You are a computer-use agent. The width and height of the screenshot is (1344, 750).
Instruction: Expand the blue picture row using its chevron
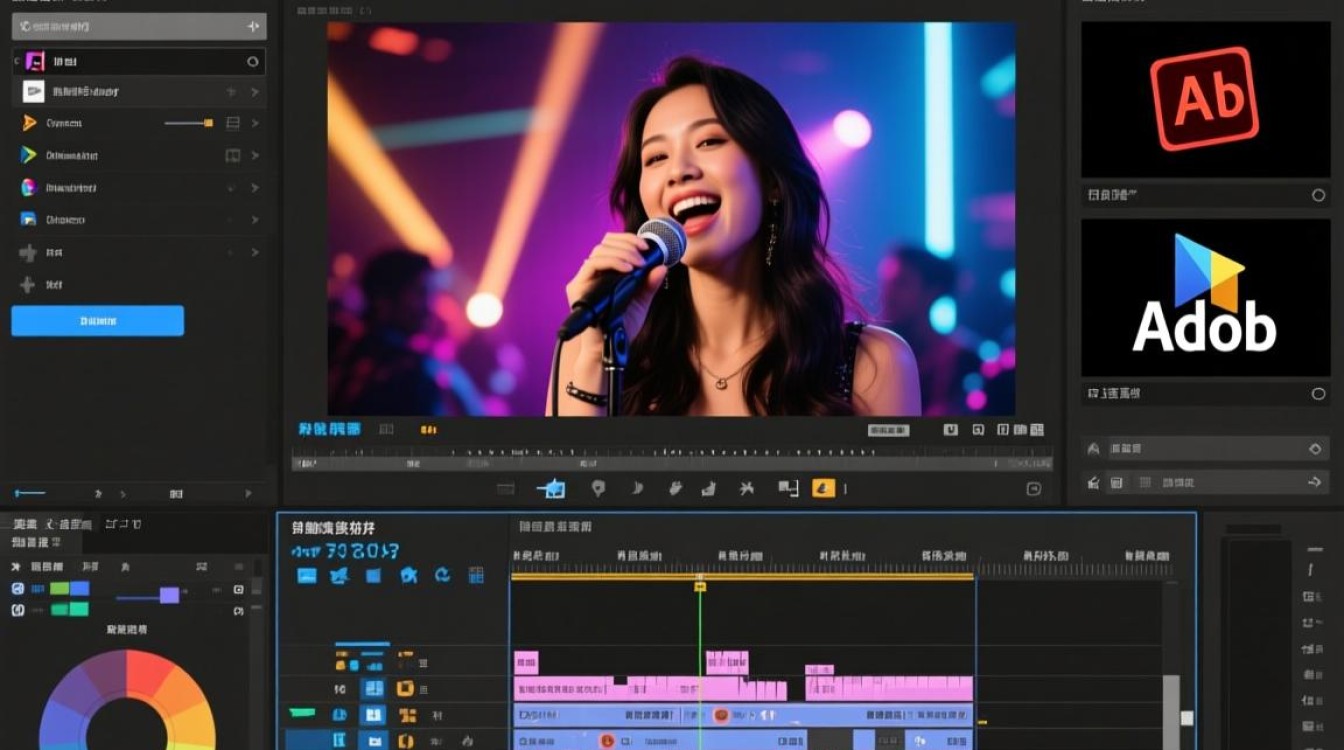tap(254, 220)
